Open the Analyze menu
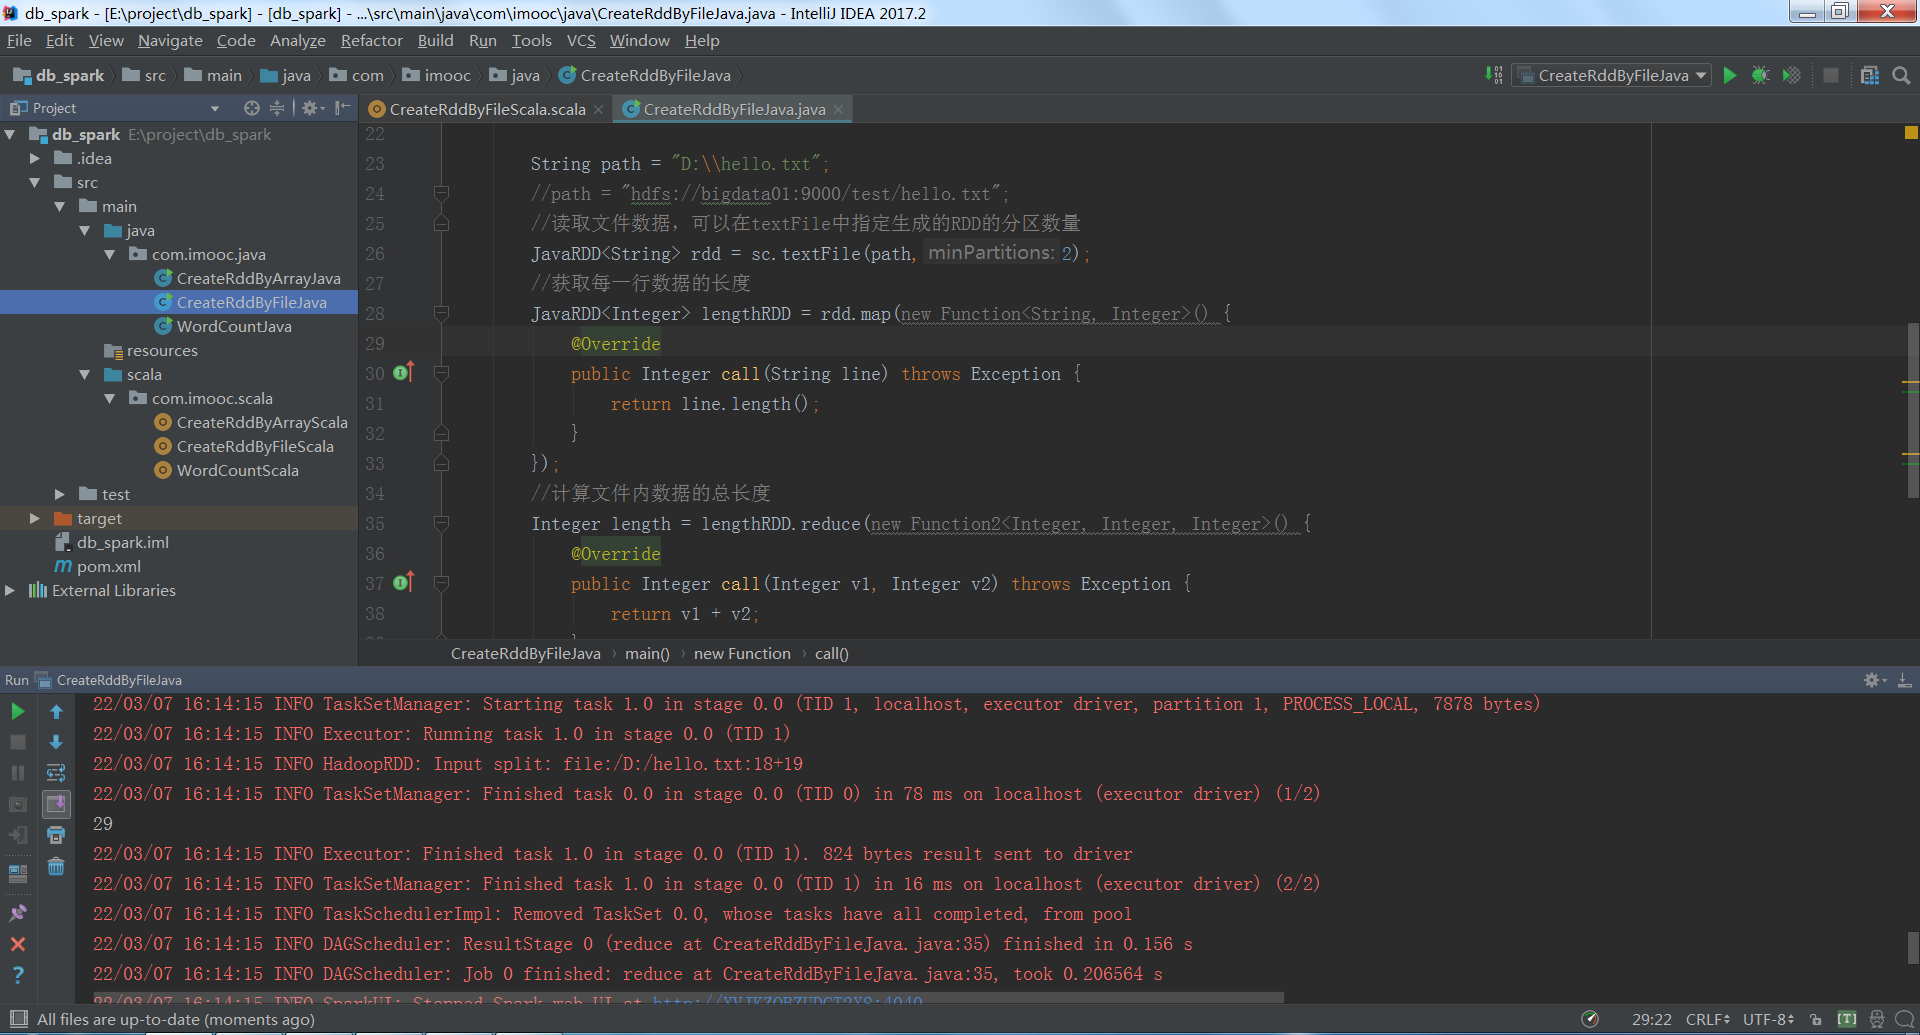The width and height of the screenshot is (1920, 1035). [297, 41]
